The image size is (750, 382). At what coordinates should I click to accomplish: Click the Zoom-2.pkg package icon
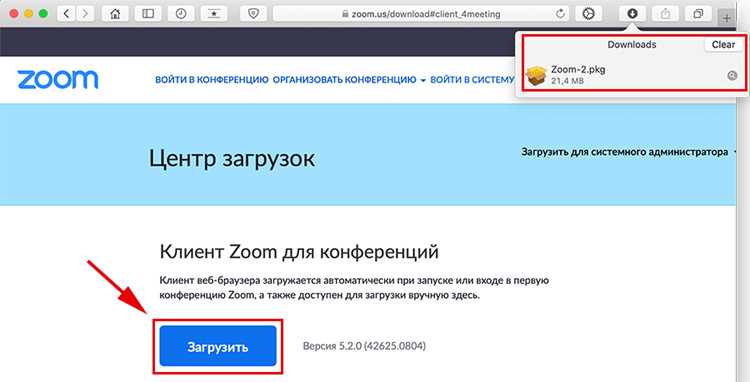point(536,76)
